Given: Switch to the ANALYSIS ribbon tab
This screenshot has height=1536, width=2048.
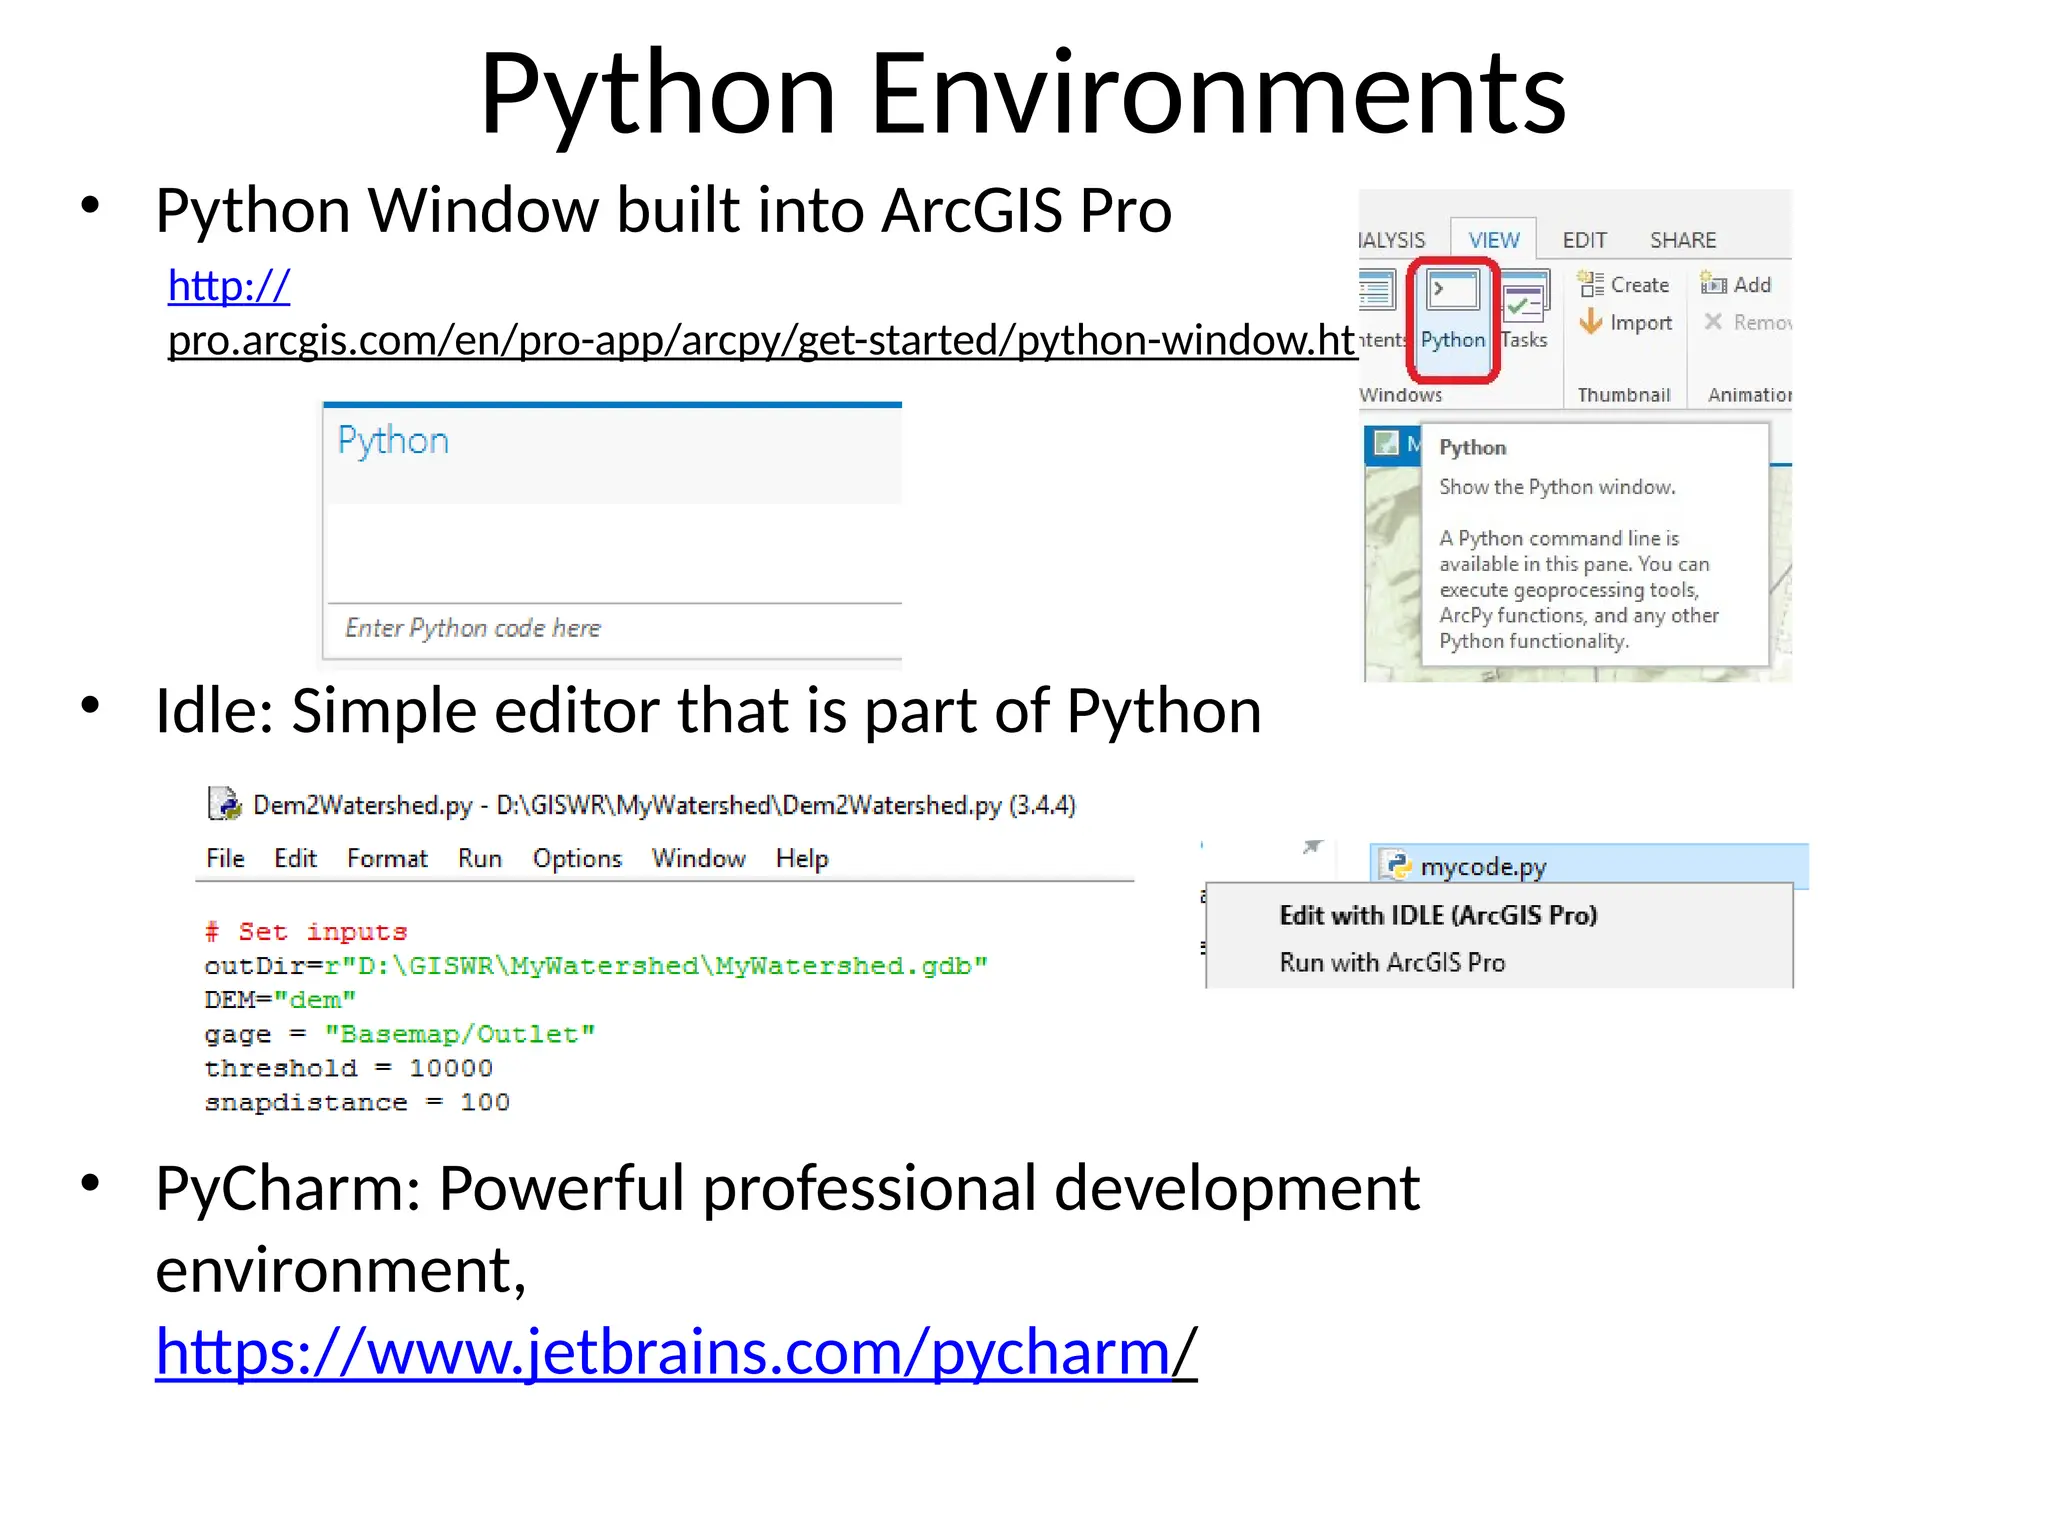Looking at the screenshot, I should pos(1392,240).
